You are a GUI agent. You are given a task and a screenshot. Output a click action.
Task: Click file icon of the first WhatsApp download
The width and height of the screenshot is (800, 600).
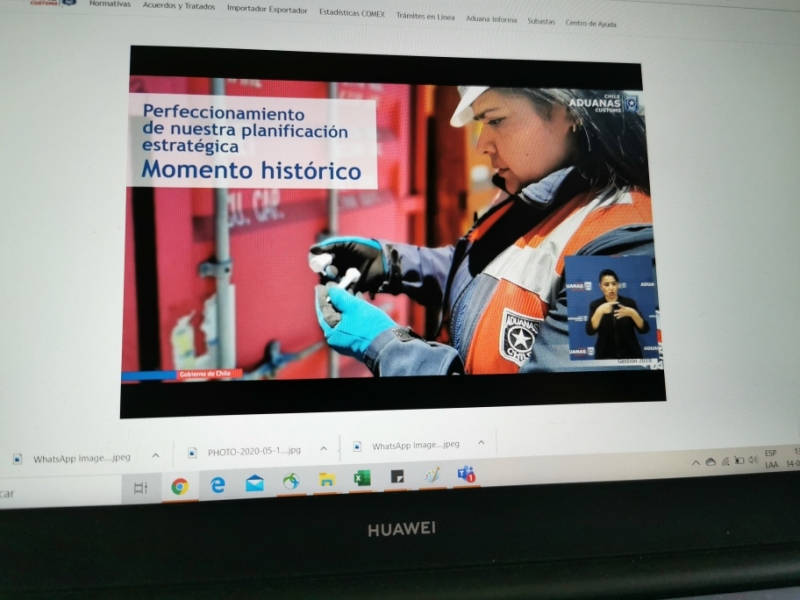pos(17,459)
